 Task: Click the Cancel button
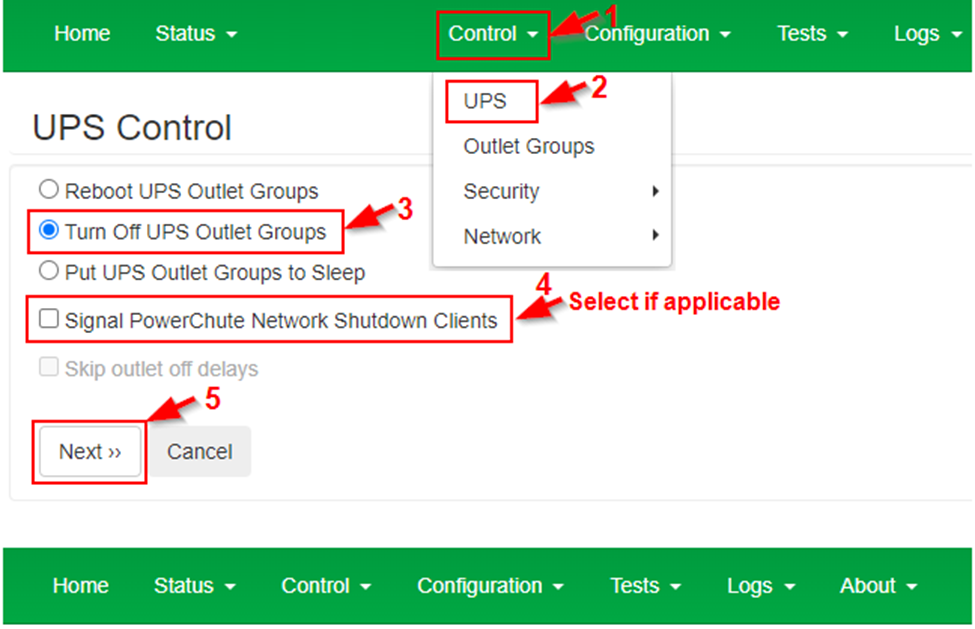coord(200,452)
